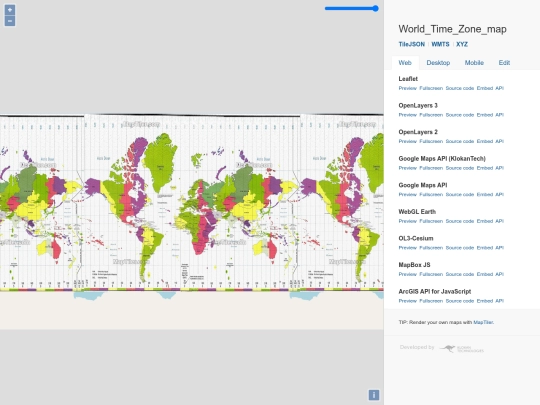Image resolution: width=540 pixels, height=405 pixels.
Task: Open Leaflet Preview
Action: pos(407,88)
